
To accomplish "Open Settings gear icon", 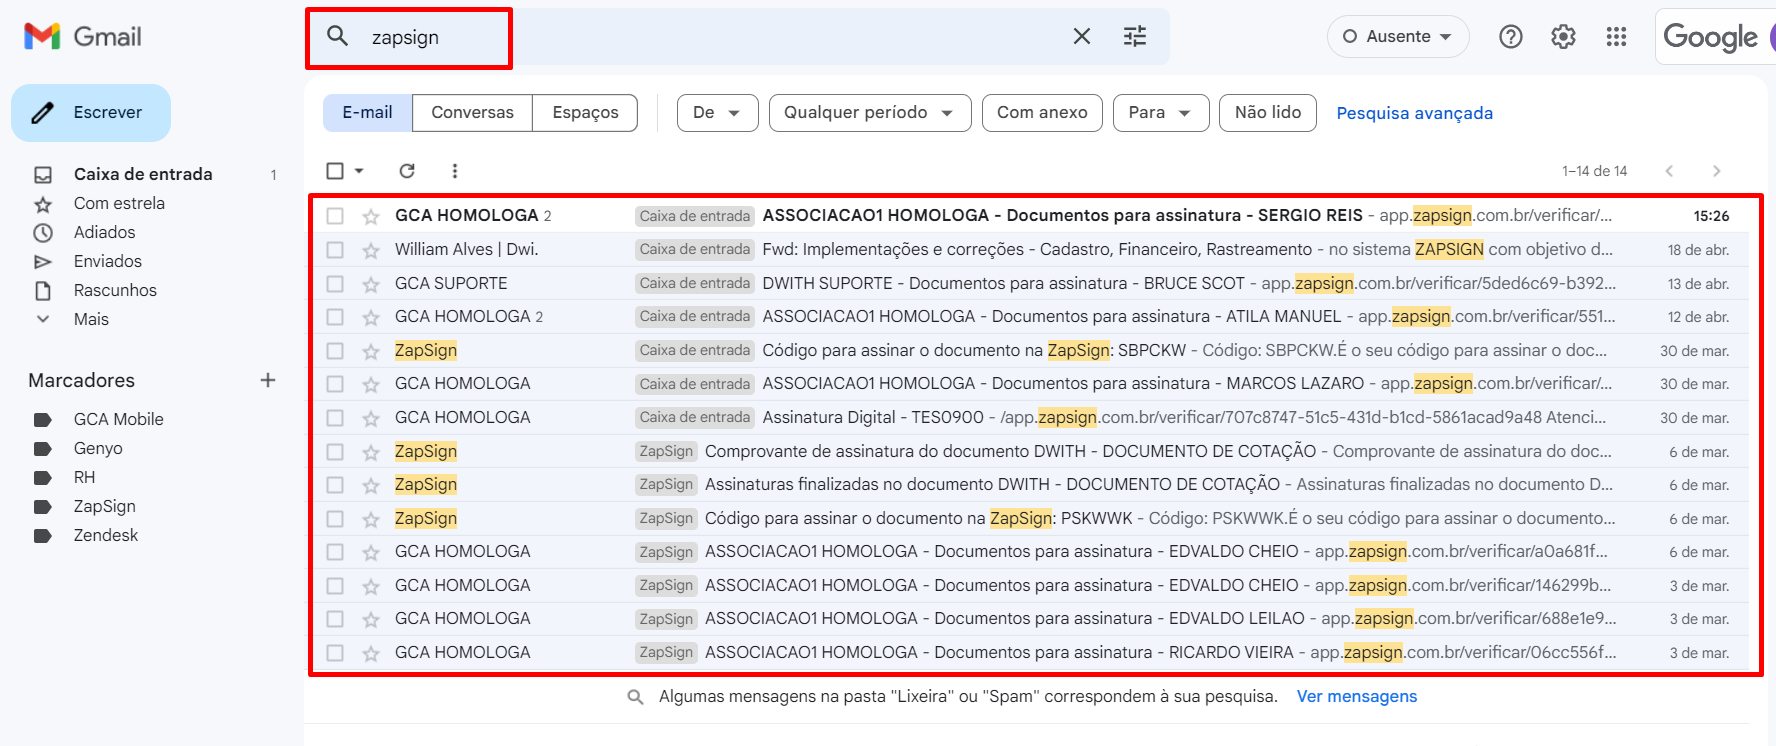I will (x=1563, y=37).
